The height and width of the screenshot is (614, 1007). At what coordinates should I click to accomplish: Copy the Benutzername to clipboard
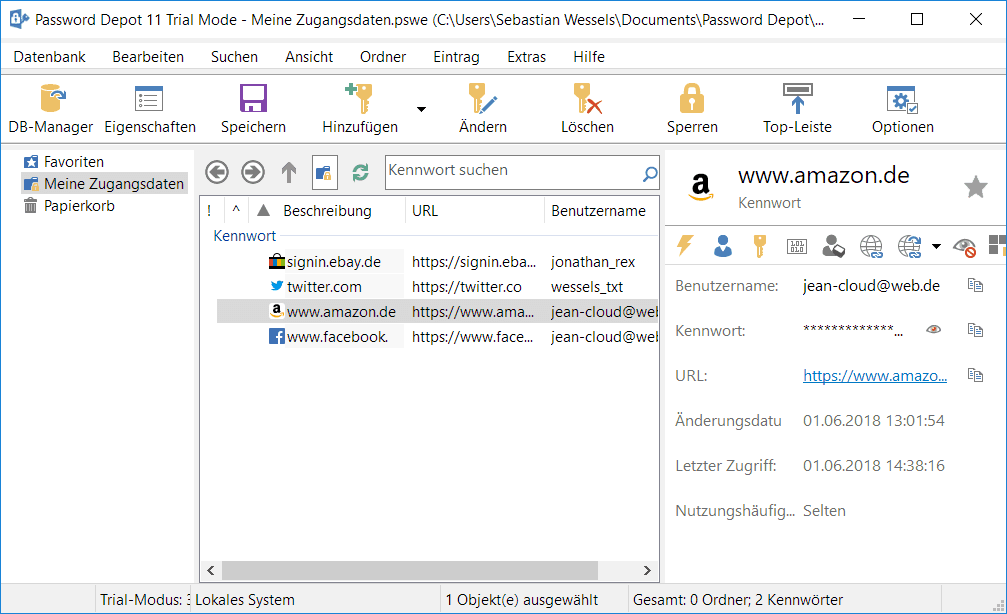pyautogui.click(x=976, y=285)
